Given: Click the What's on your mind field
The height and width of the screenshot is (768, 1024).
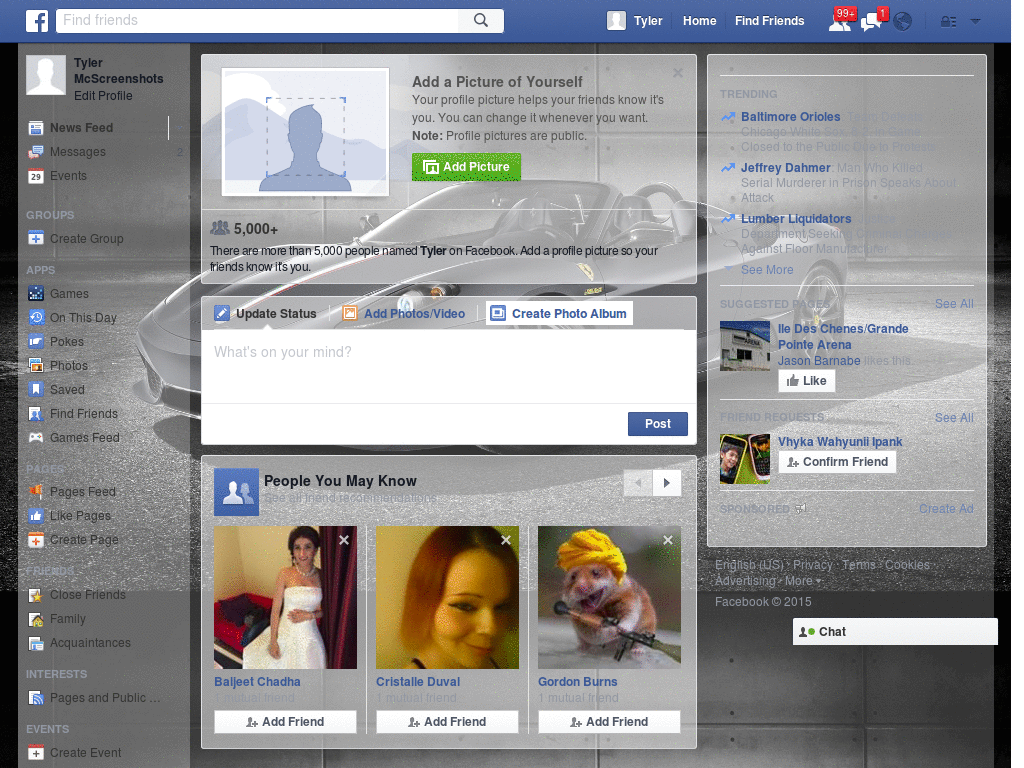Looking at the screenshot, I should [449, 366].
